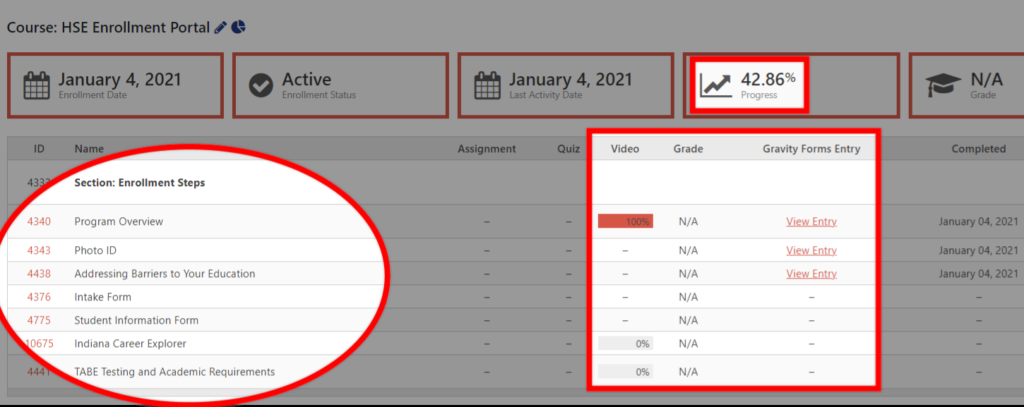1024x407 pixels.
Task: Click the Gravity Forms Entry column header
Action: click(811, 149)
